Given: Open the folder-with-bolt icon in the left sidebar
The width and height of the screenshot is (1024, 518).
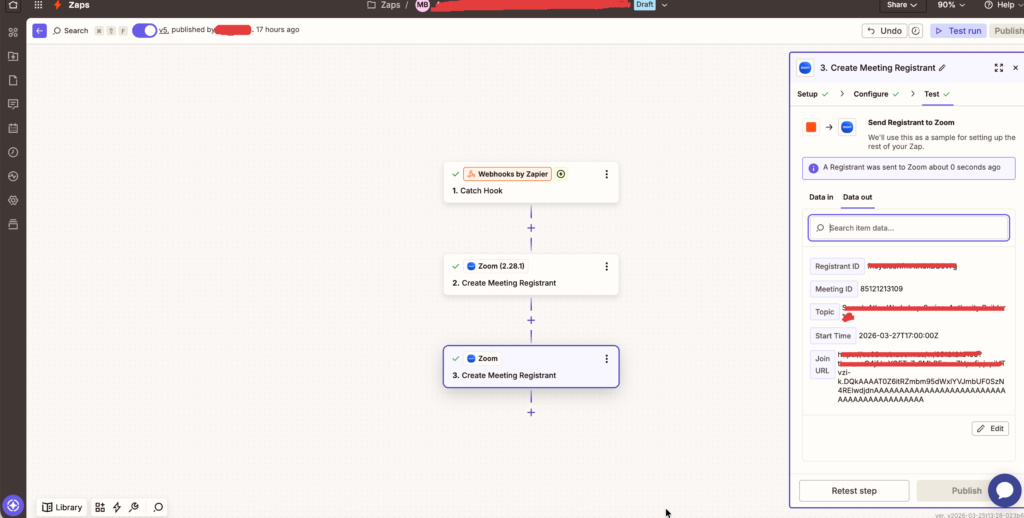Looking at the screenshot, I should click(12, 56).
